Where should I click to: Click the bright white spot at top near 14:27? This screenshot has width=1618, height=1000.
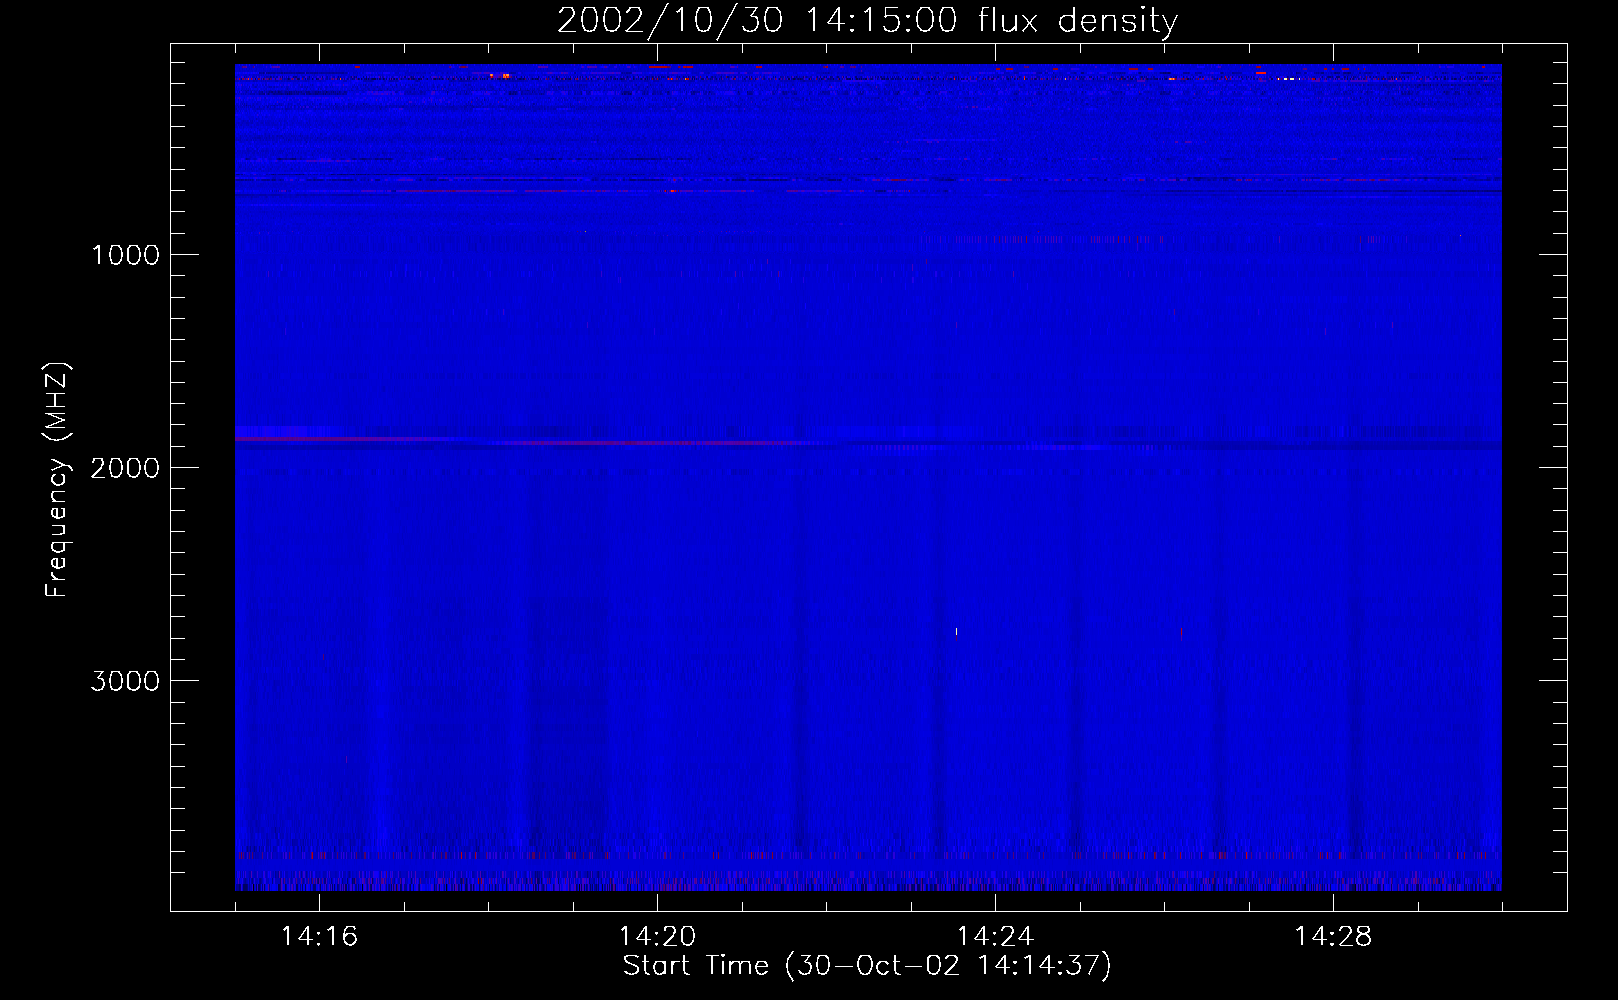pos(1289,78)
